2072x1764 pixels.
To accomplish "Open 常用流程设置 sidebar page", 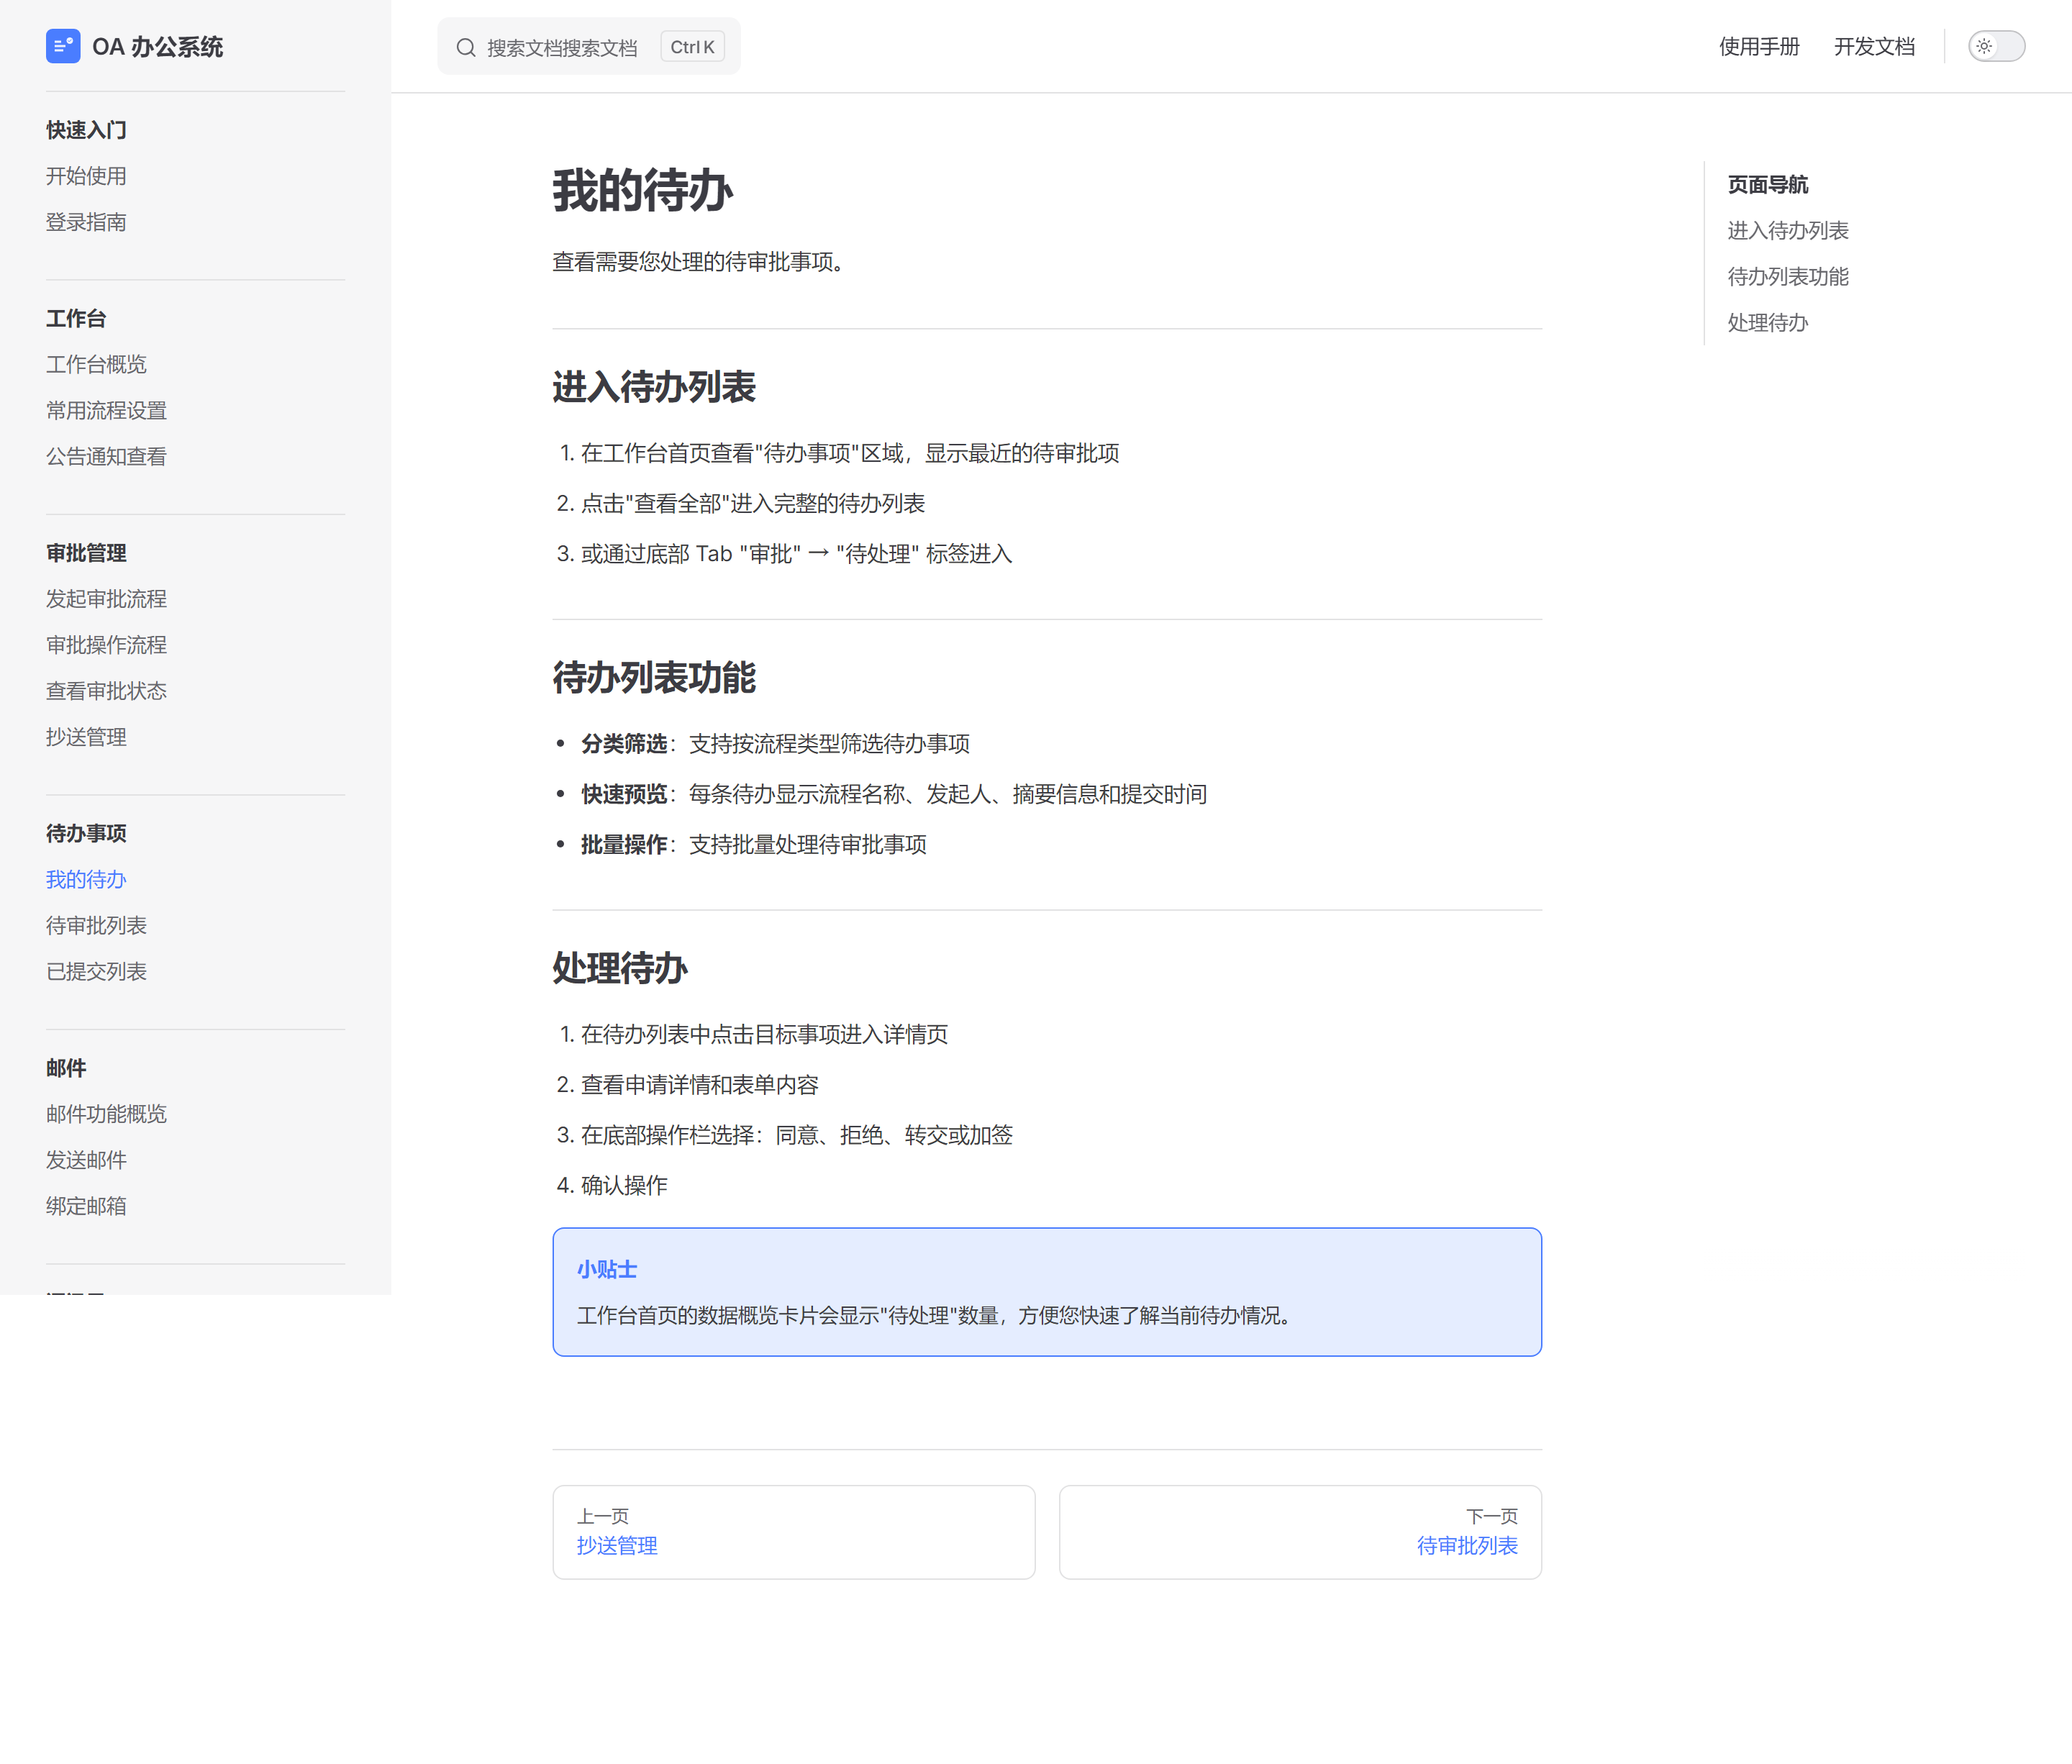I will 106,410.
